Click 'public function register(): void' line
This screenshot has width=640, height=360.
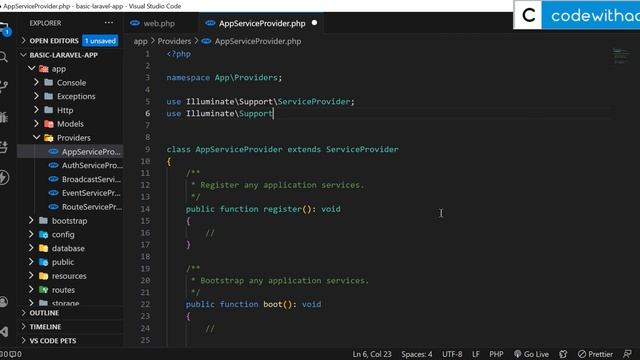(x=263, y=209)
